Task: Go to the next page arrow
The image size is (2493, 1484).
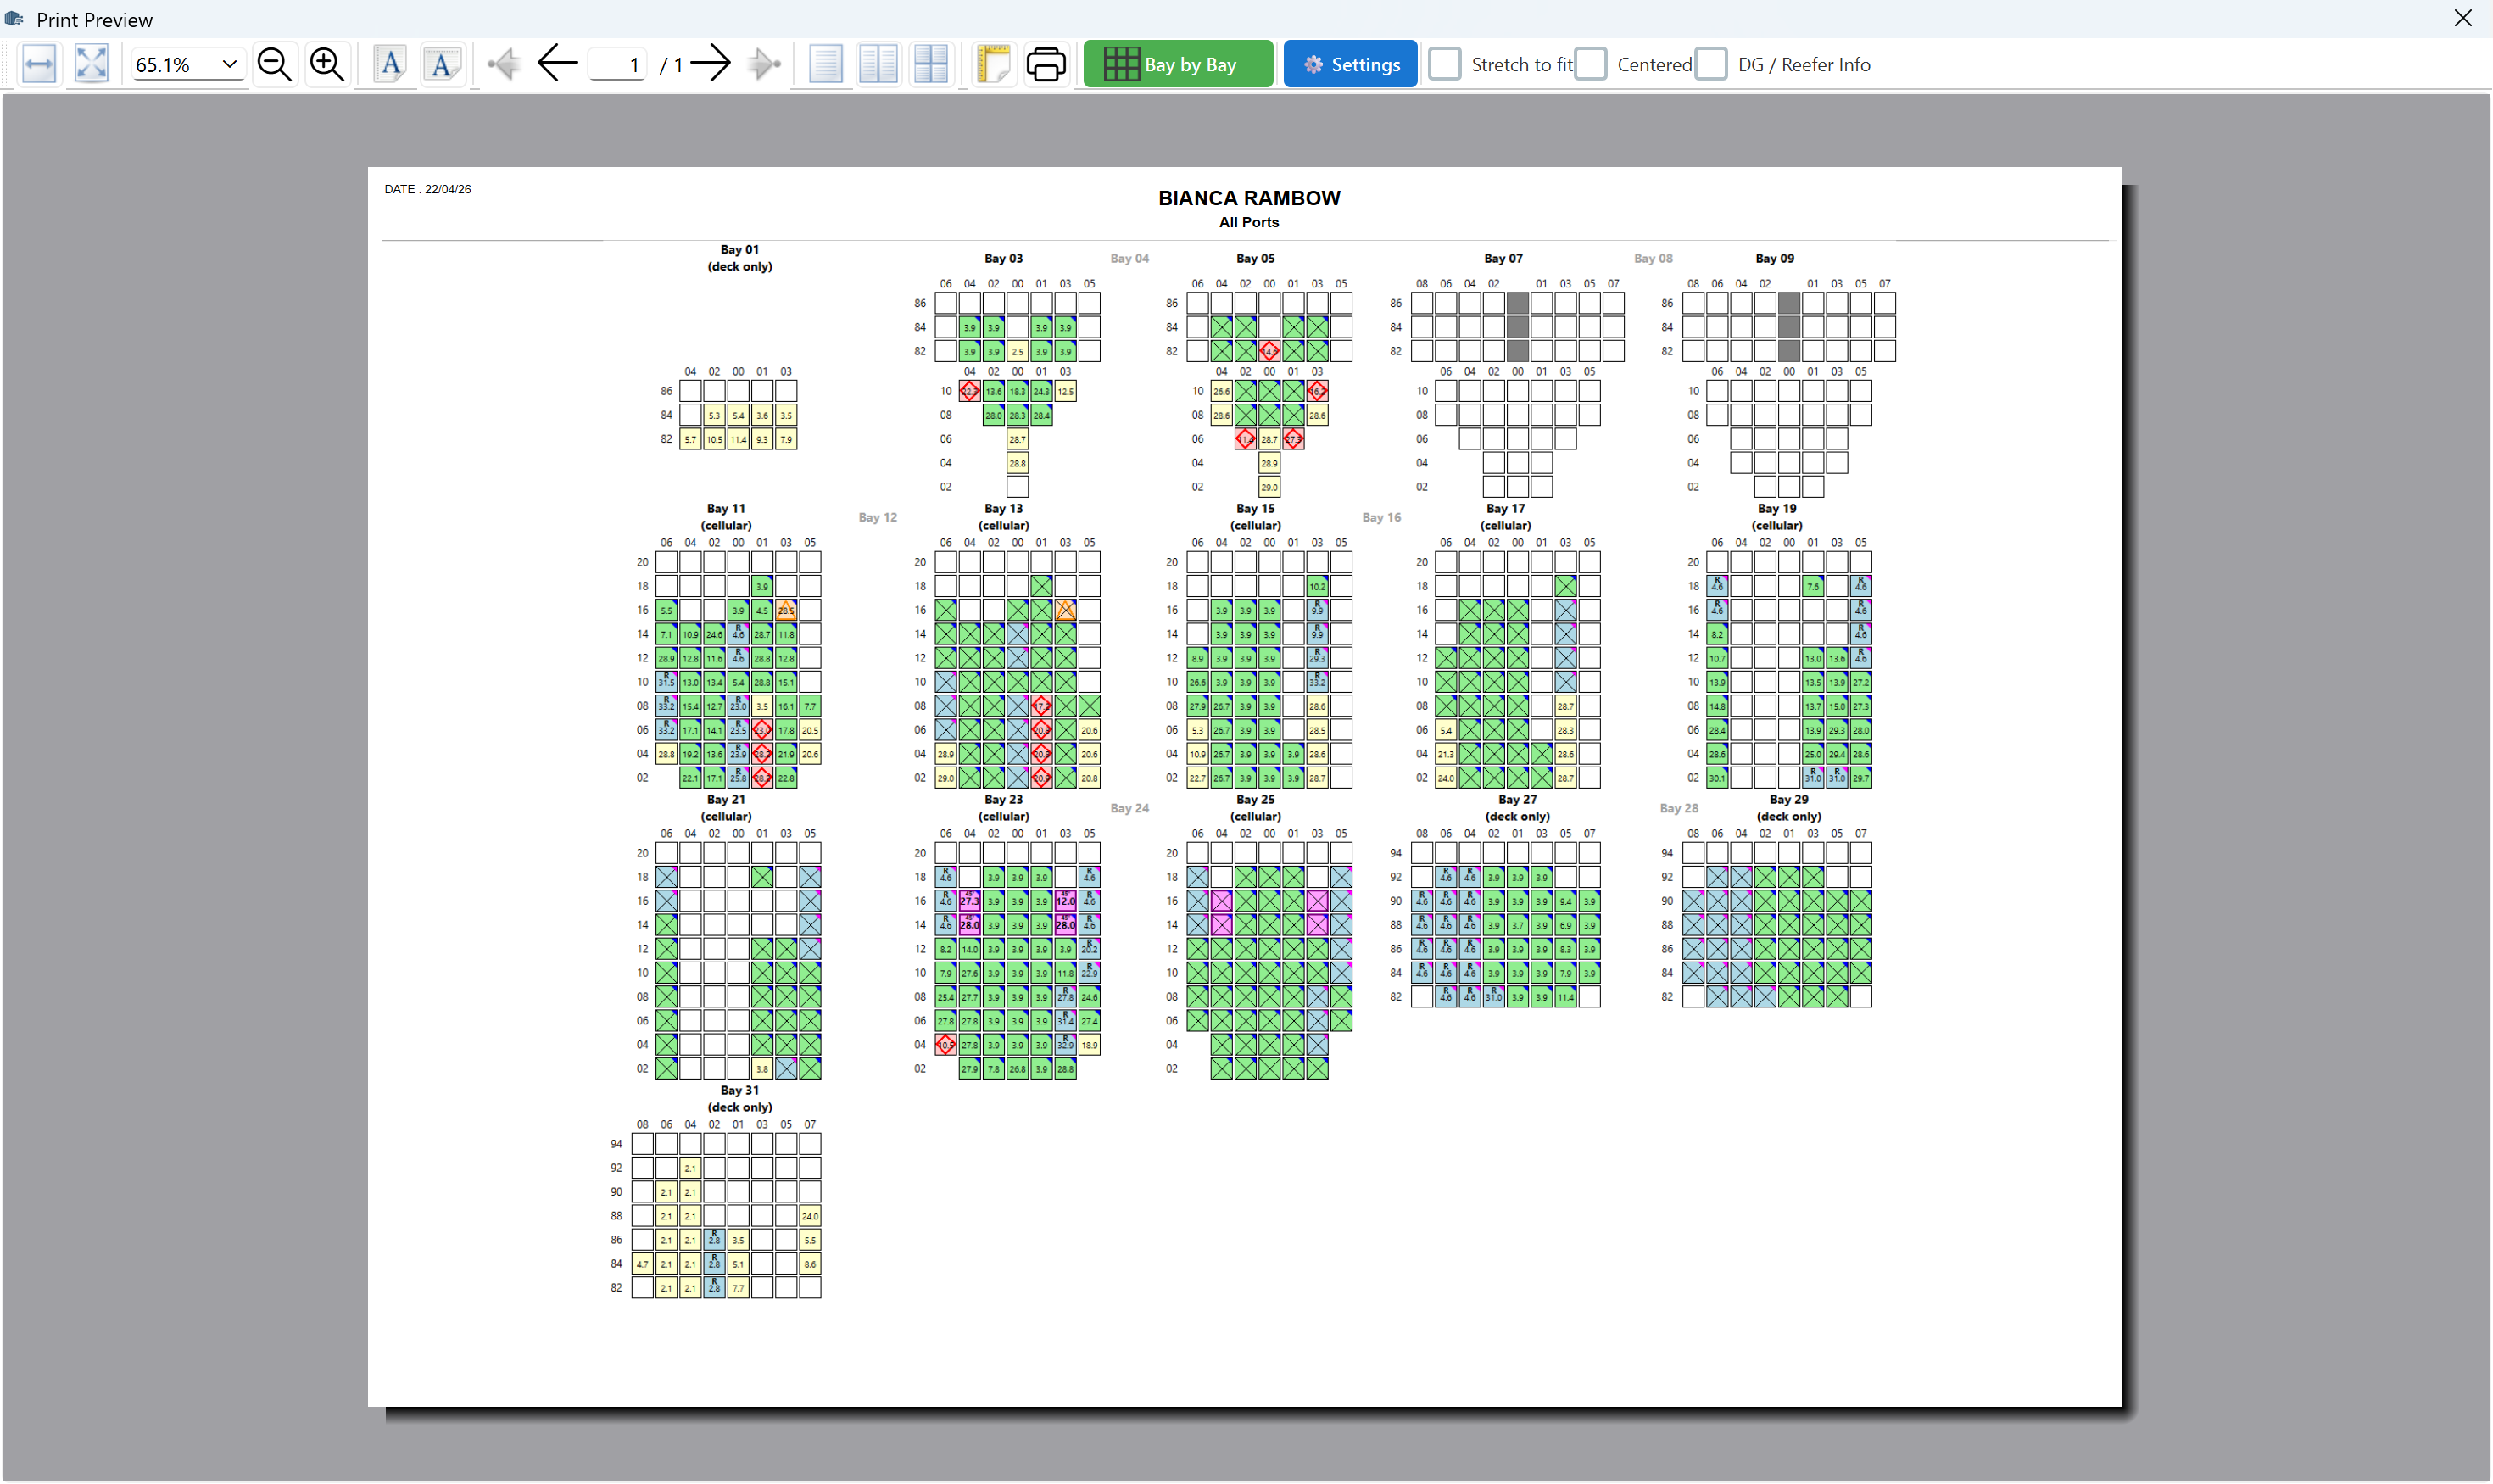Action: pyautogui.click(x=711, y=65)
